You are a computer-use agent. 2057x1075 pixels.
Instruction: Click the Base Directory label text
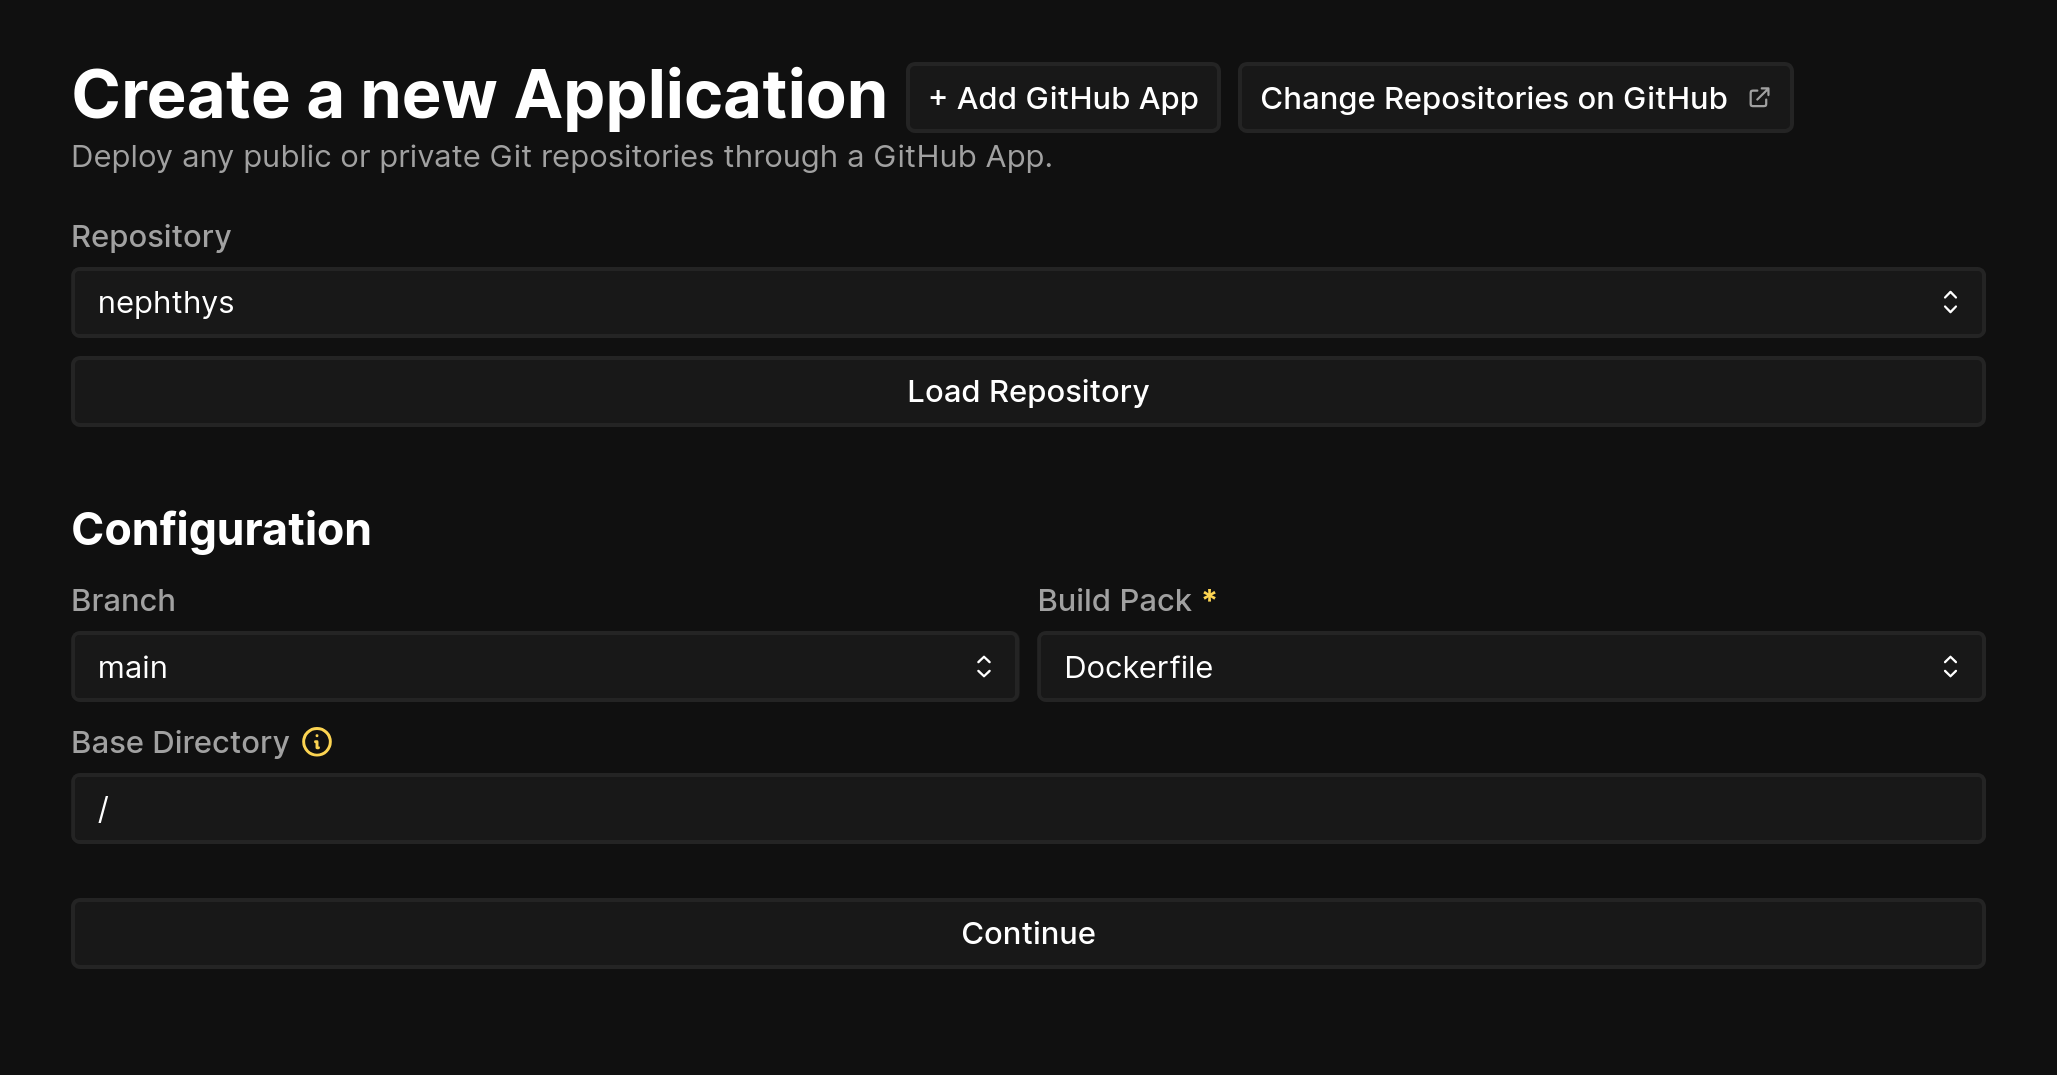tap(180, 742)
